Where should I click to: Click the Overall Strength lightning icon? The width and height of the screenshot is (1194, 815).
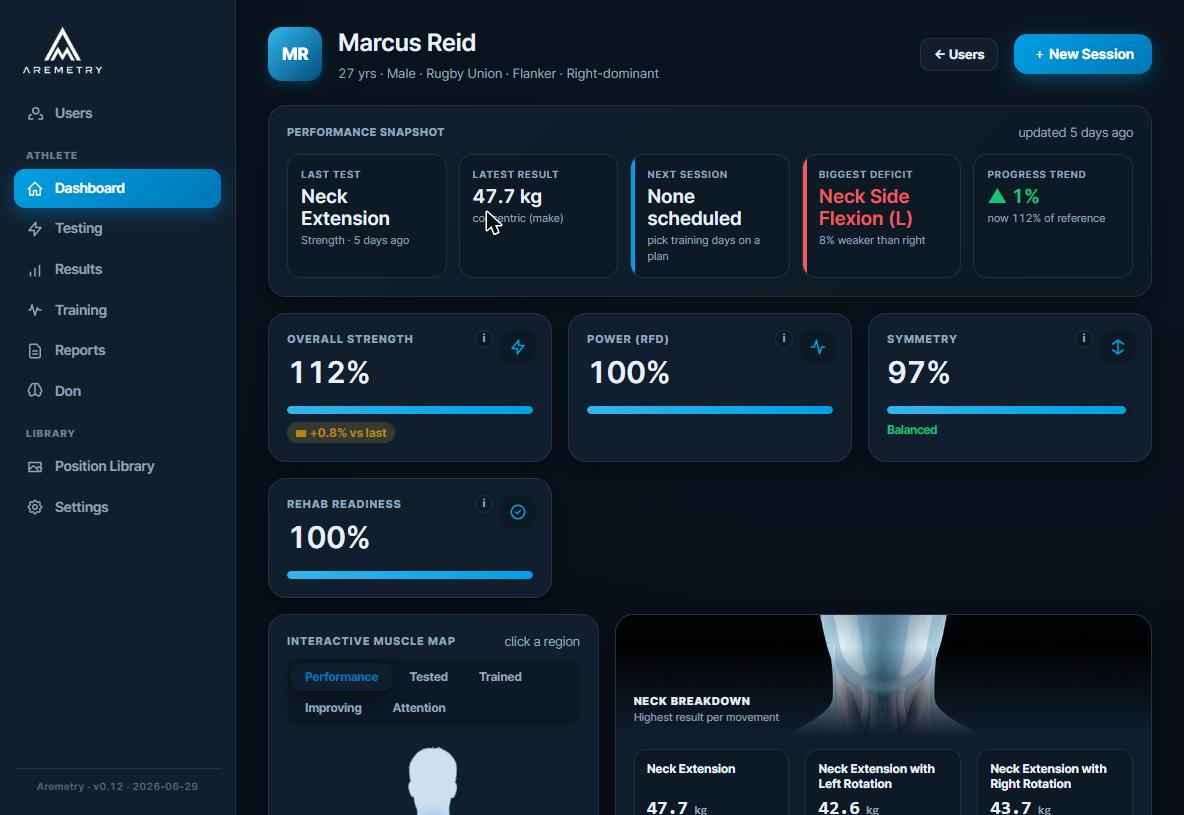[518, 347]
